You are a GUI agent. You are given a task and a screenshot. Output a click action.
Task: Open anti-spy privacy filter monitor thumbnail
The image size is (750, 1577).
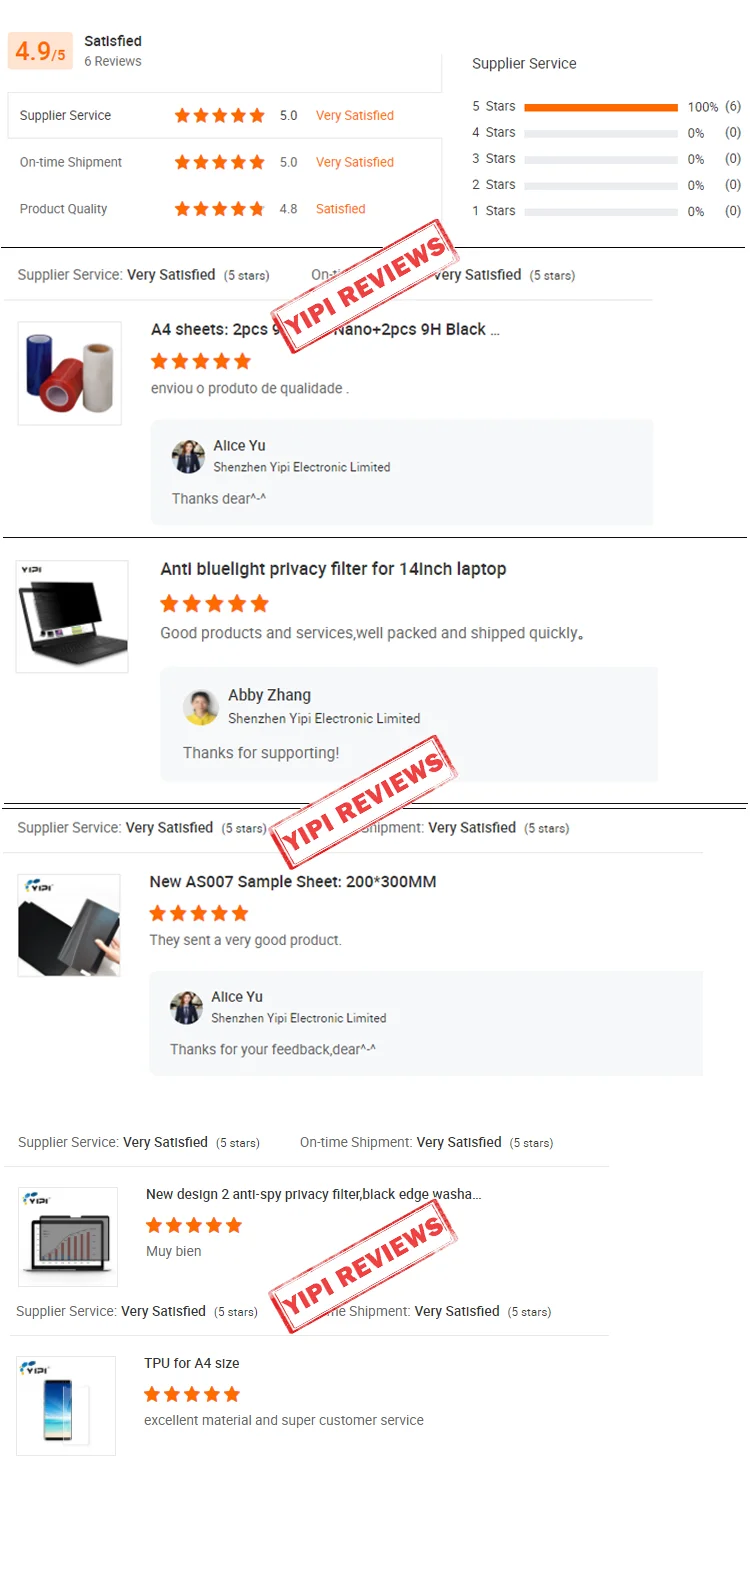pyautogui.click(x=68, y=1236)
